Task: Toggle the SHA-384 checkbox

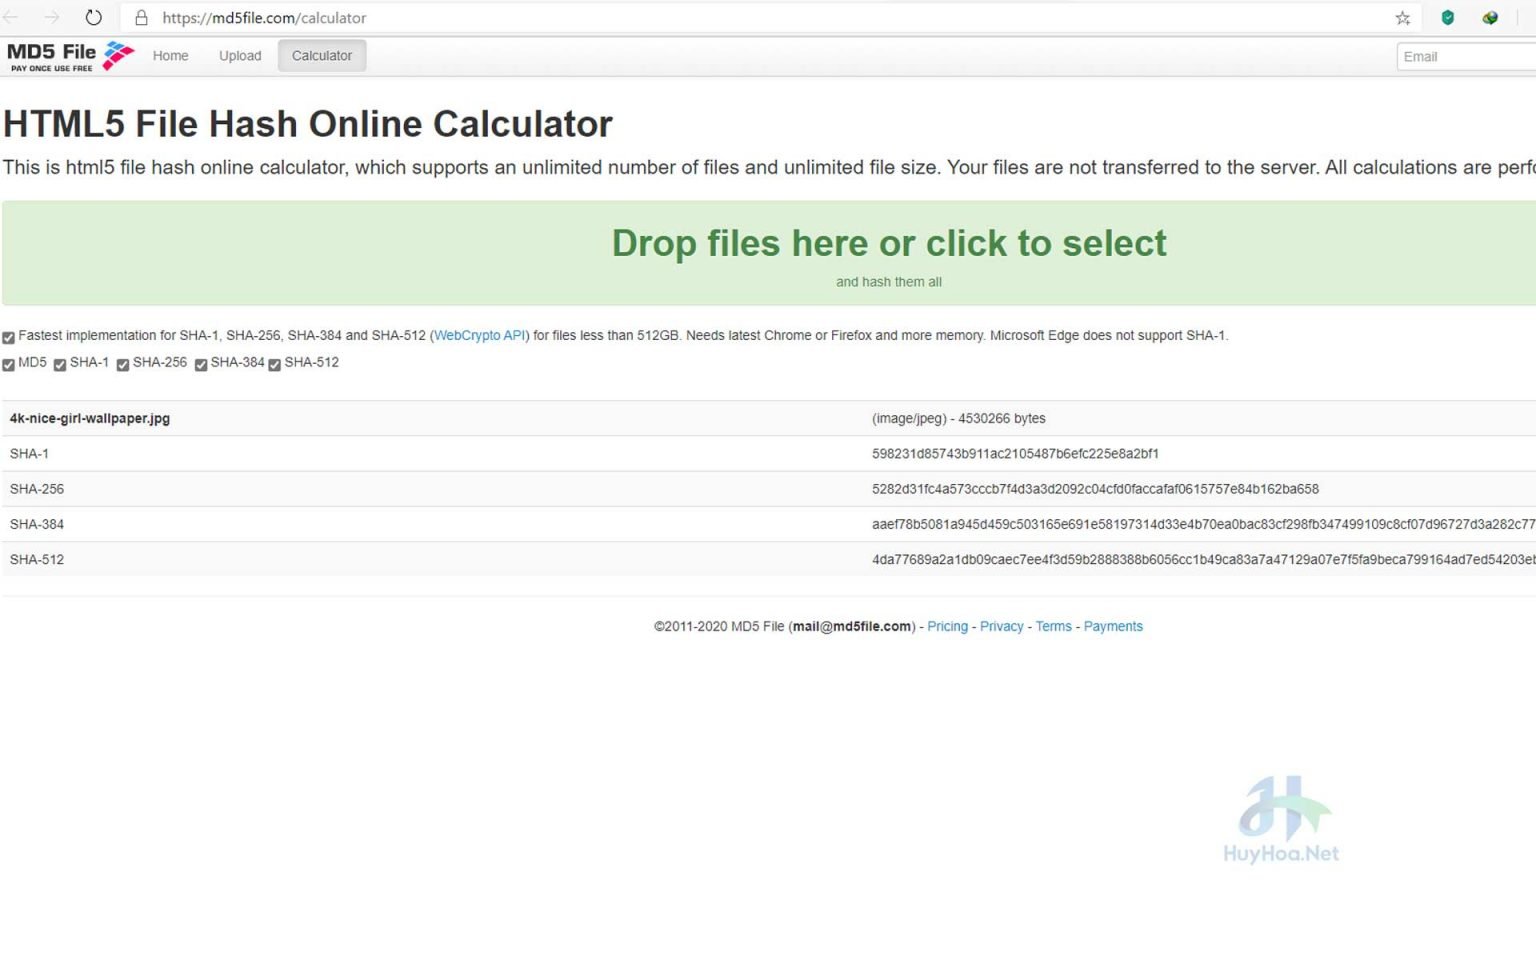Action: point(201,364)
